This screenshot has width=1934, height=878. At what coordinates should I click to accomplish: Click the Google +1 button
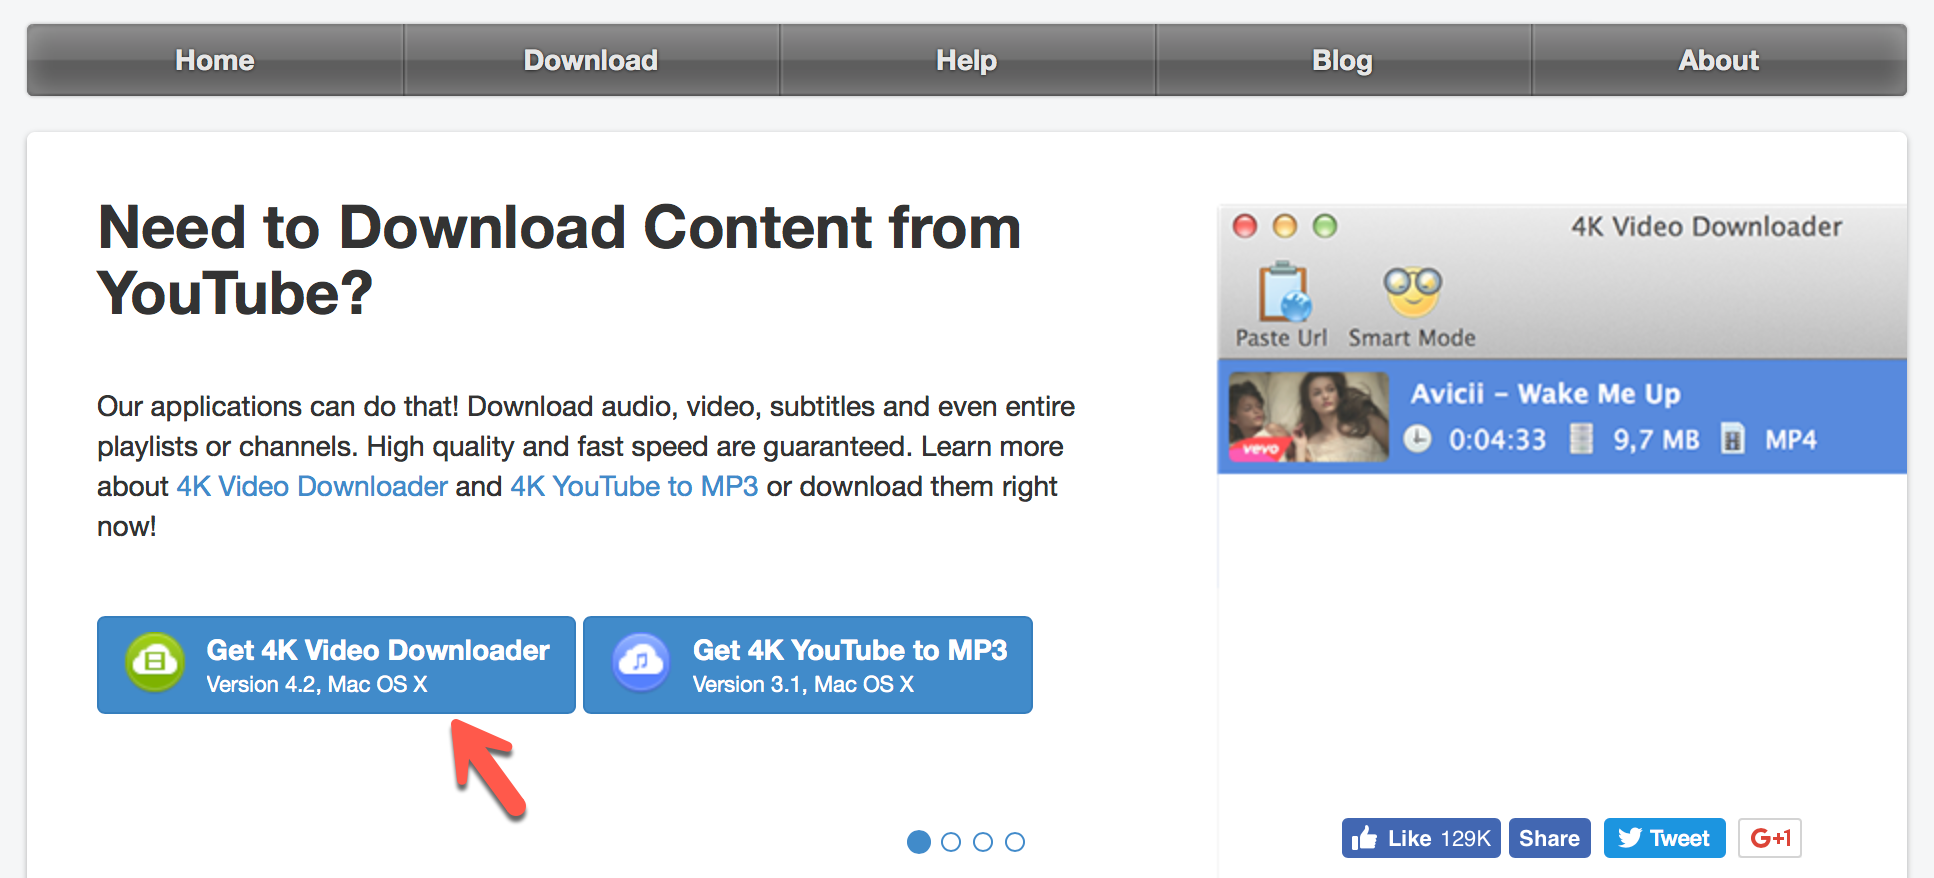[x=1769, y=838]
